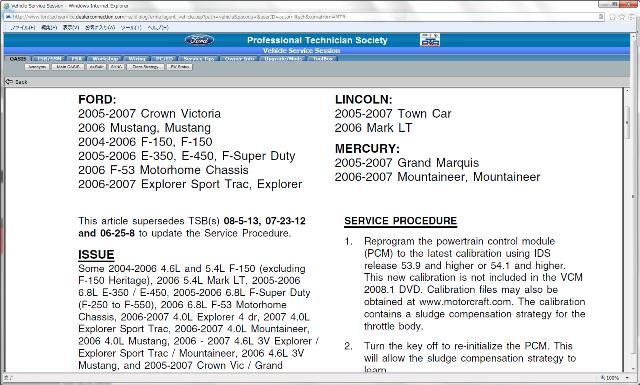Click the Vehicle Service Session subtitle
The height and width of the screenshot is (385, 640).
(x=301, y=51)
